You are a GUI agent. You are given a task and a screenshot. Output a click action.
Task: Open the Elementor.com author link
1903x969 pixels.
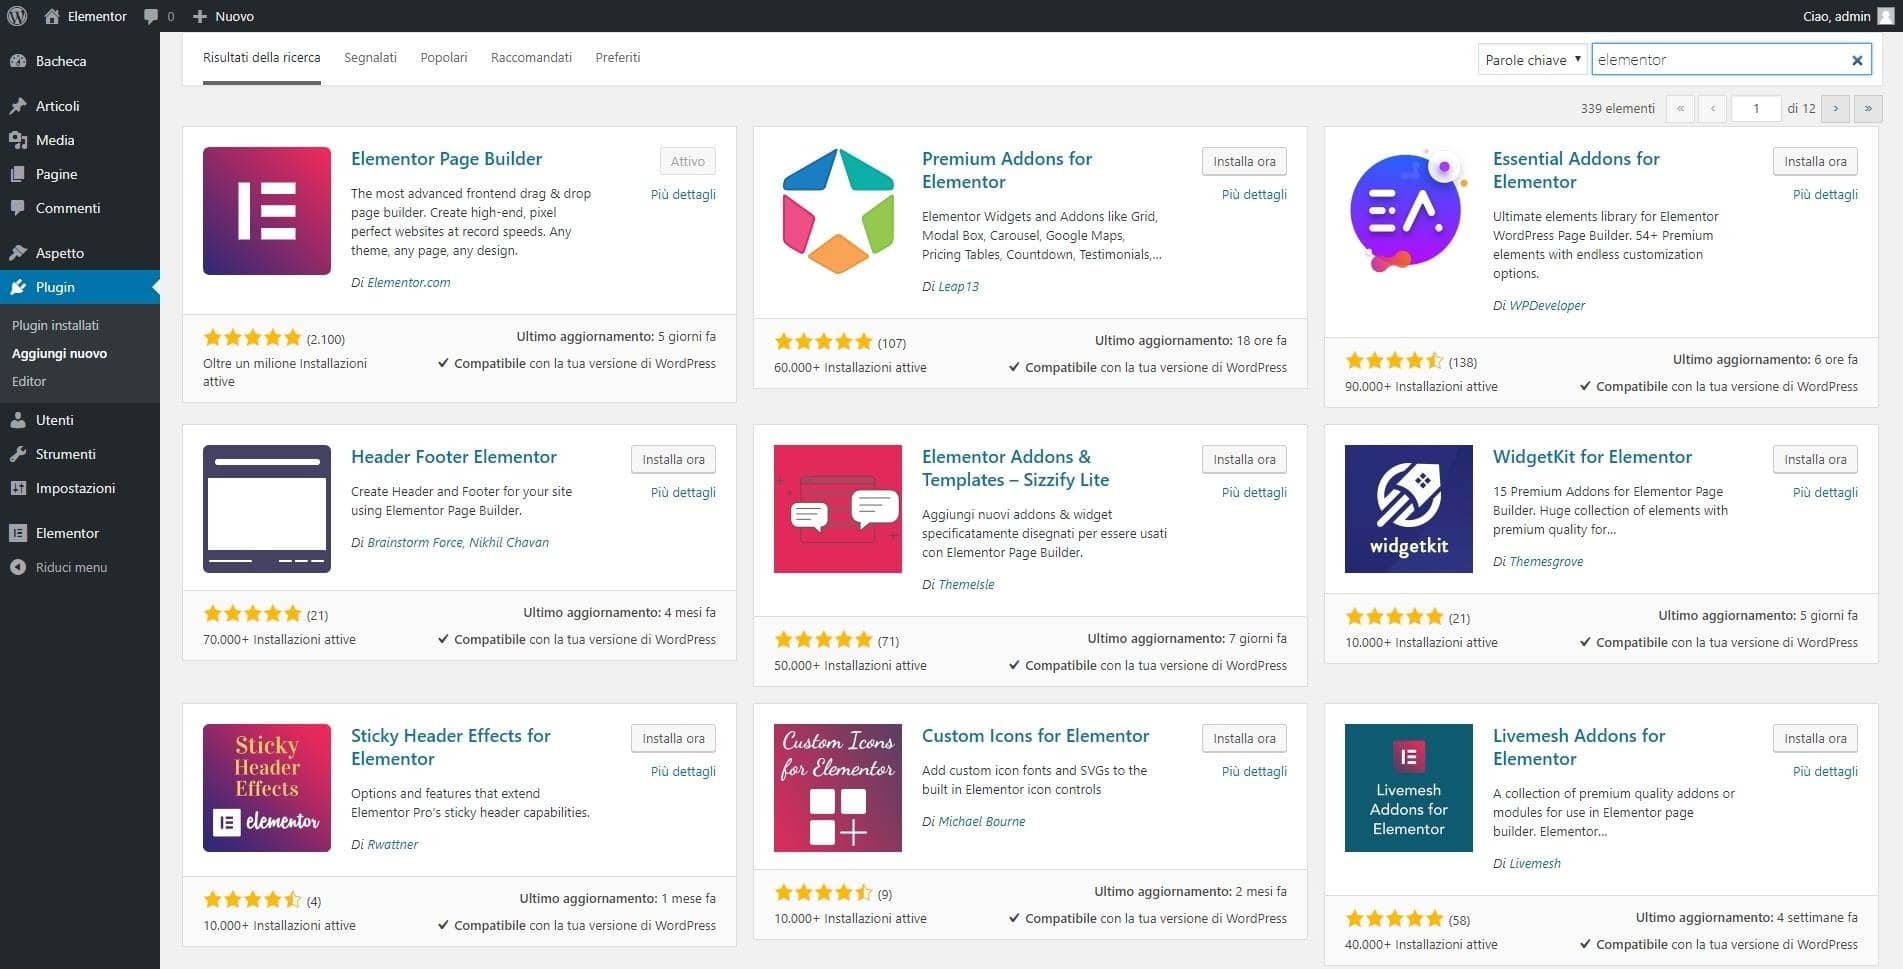pos(409,282)
